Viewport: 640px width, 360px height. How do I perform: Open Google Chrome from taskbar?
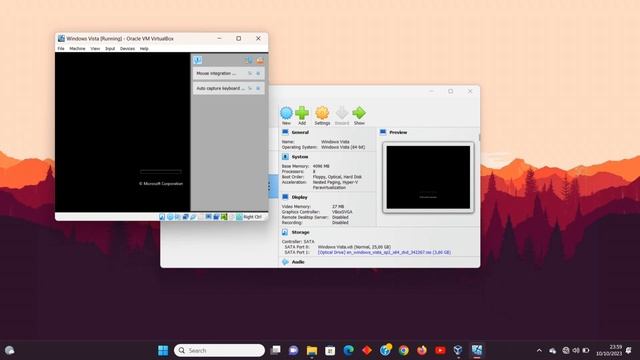click(x=404, y=350)
